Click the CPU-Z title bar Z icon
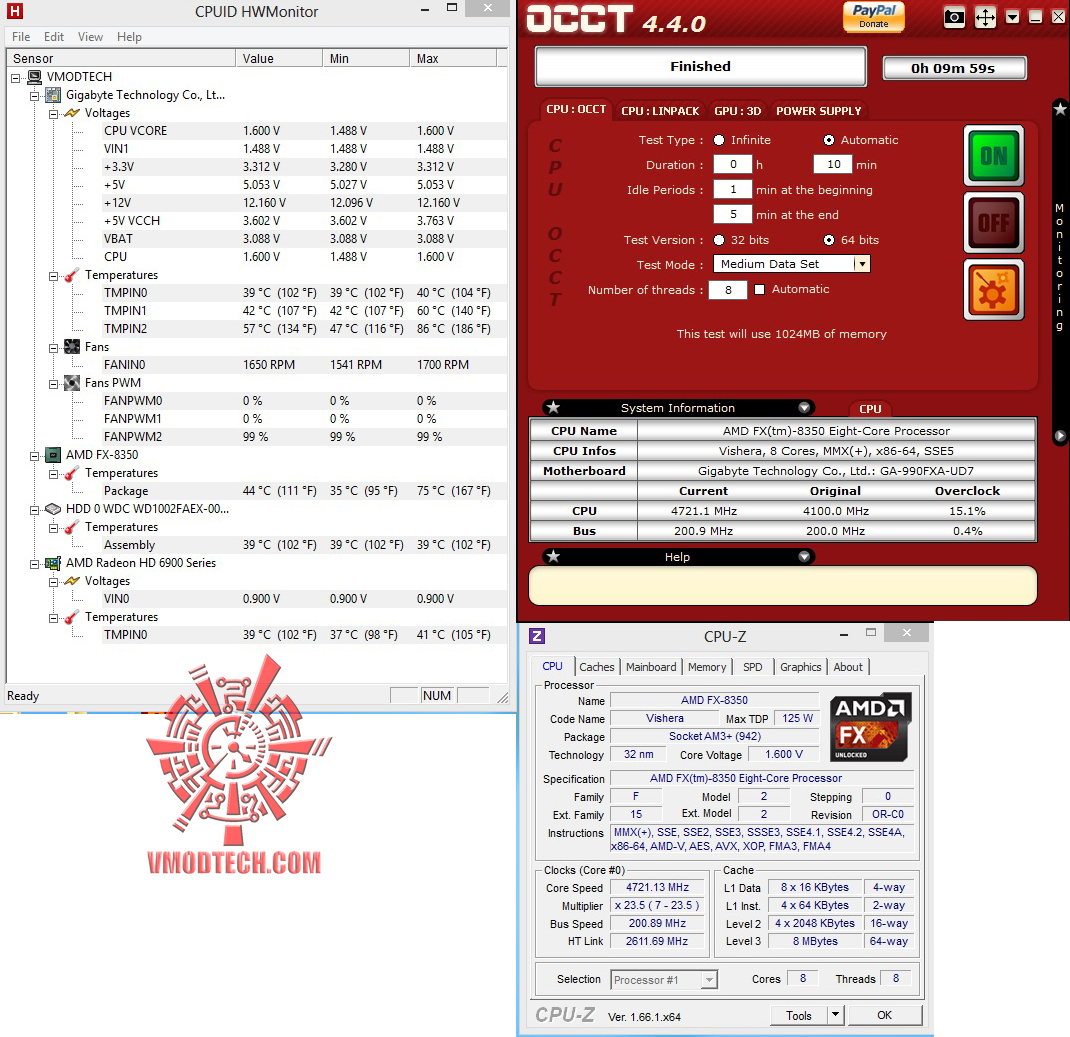The height and width of the screenshot is (1037, 1070). pos(537,636)
